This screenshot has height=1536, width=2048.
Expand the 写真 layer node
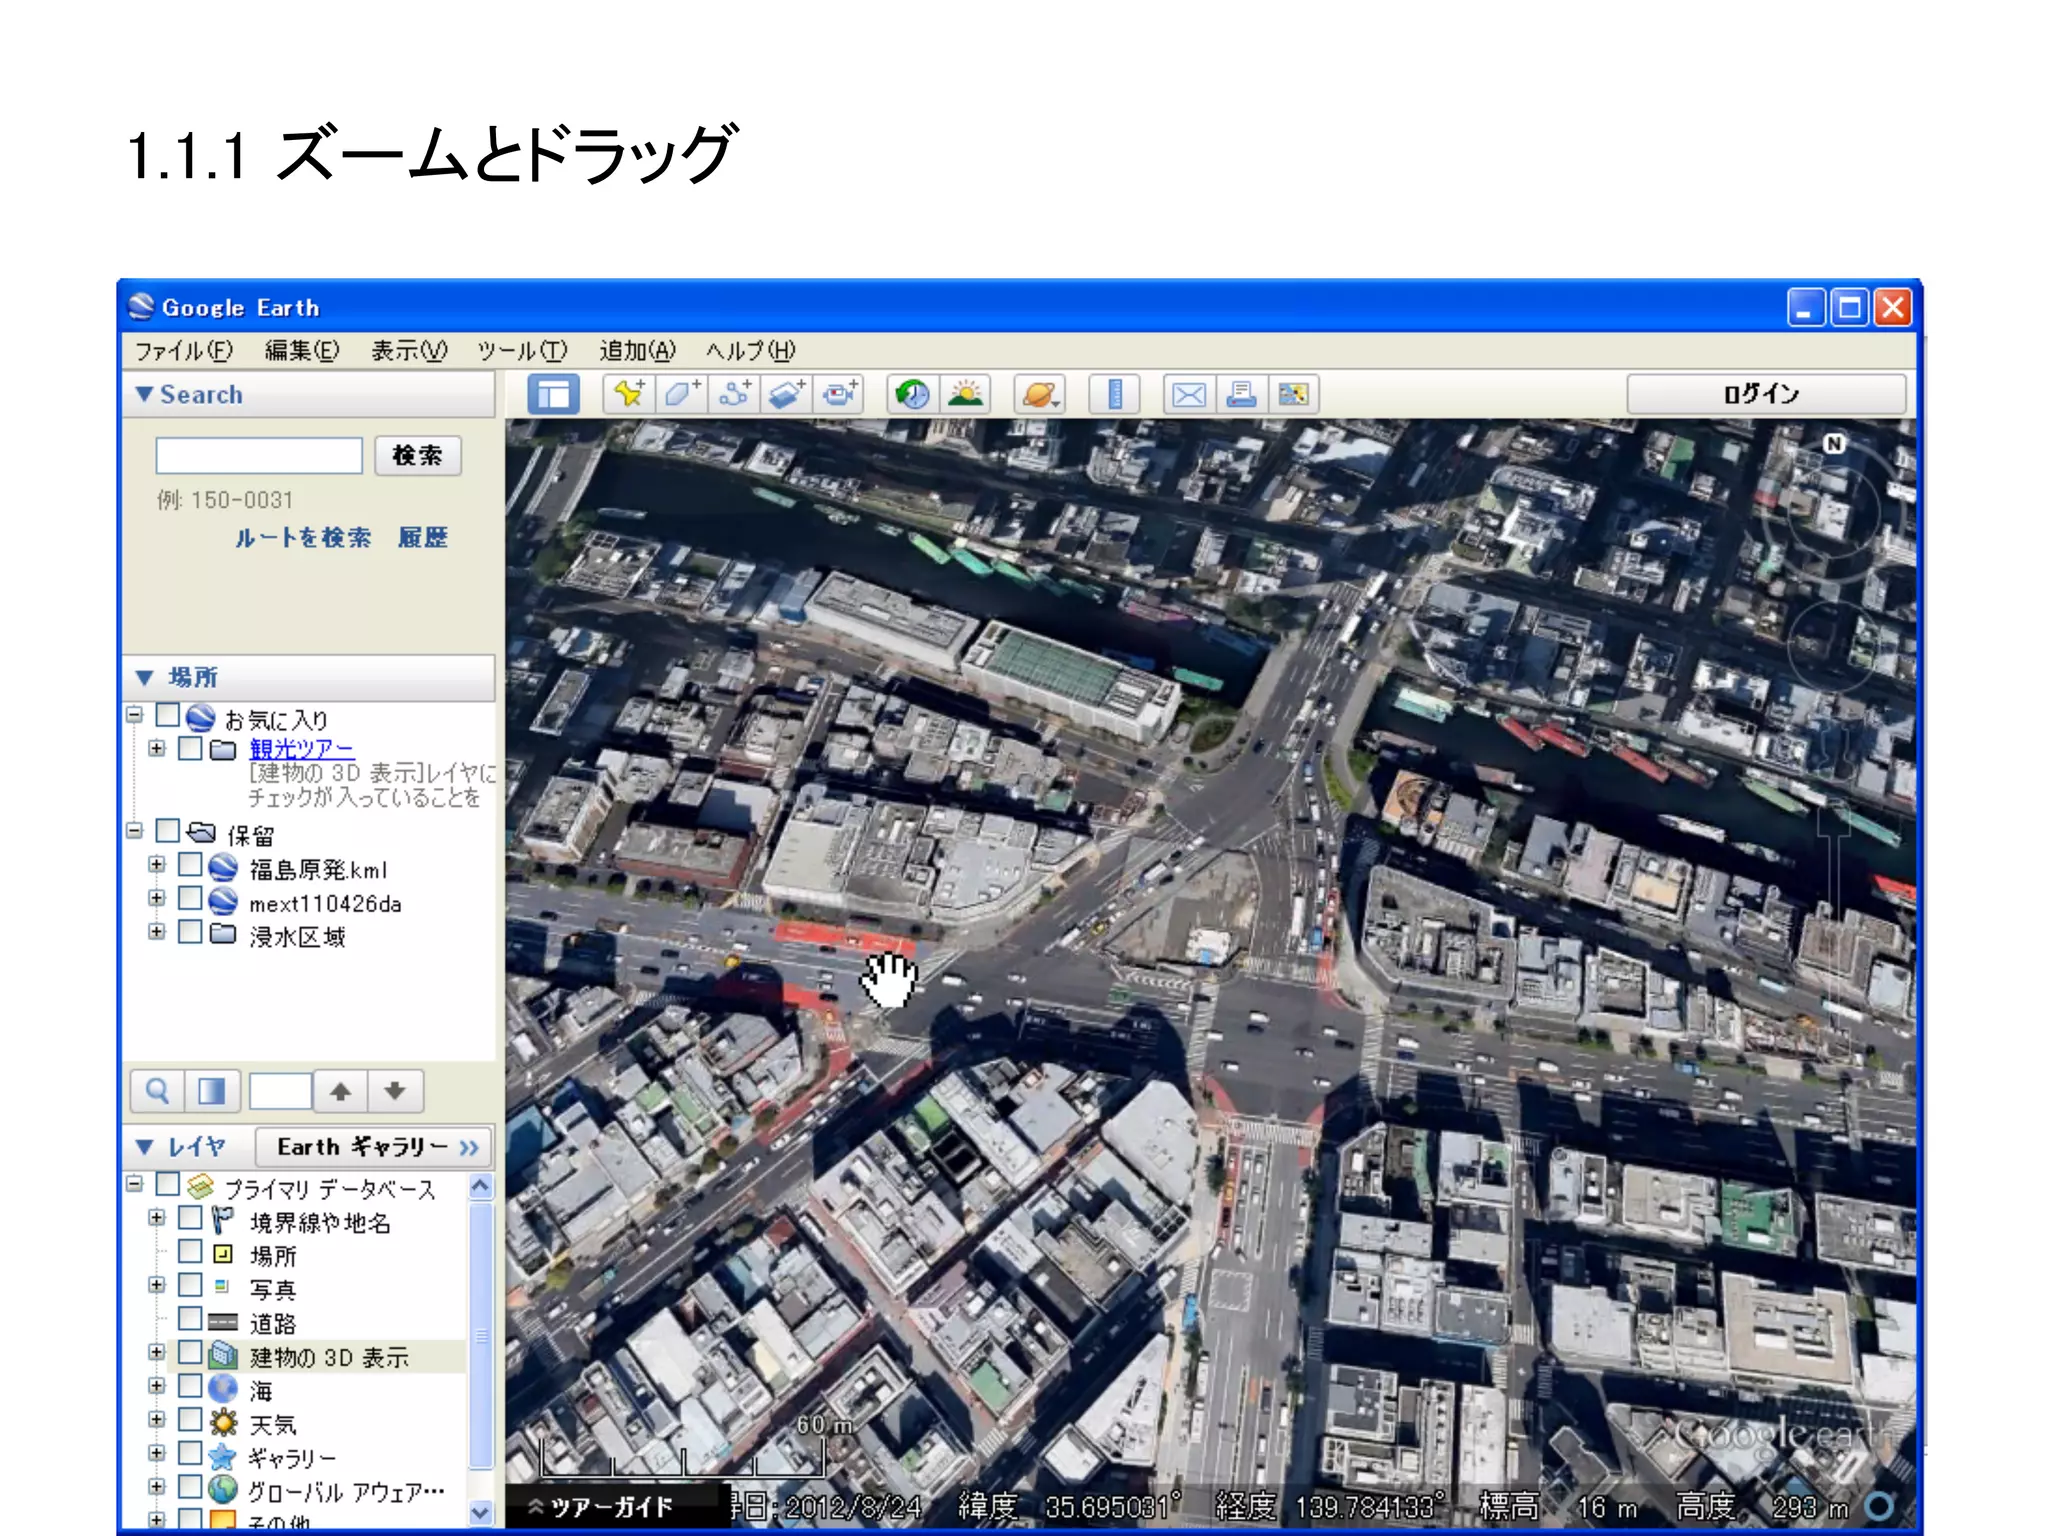(x=156, y=1285)
